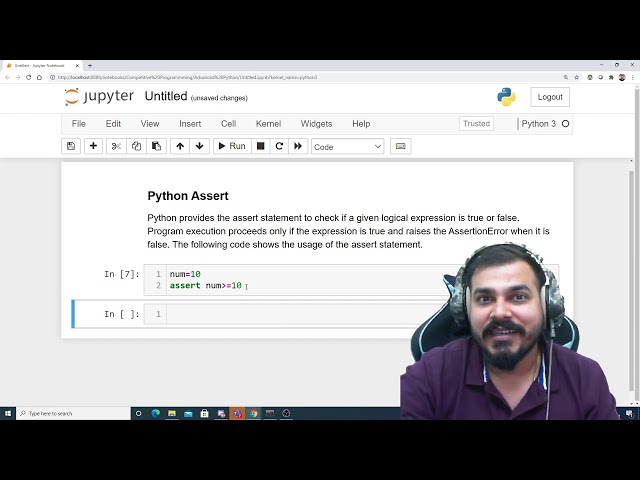
Task: Open the Chrome profile avatar
Action: coord(622,77)
